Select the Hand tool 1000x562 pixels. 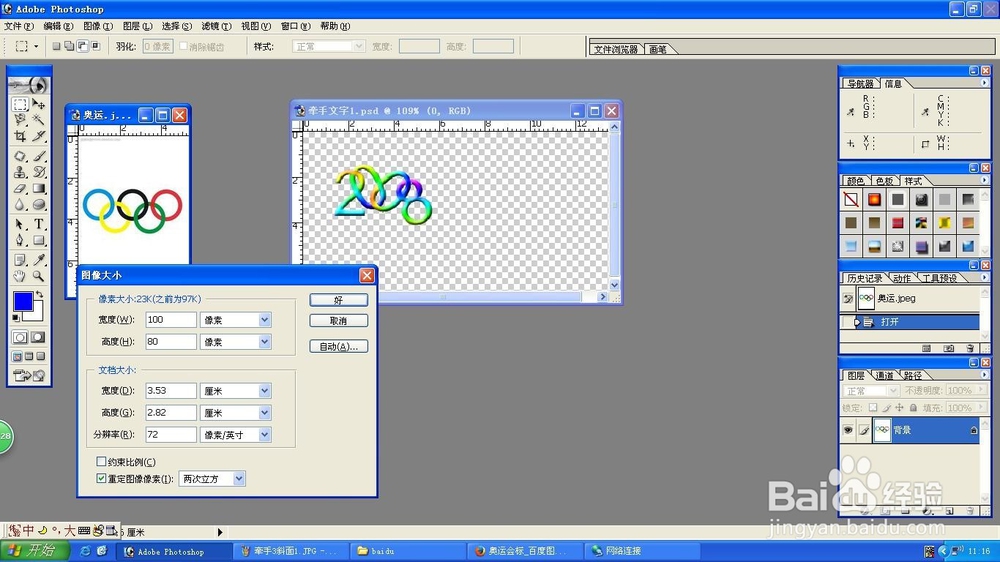click(x=20, y=276)
